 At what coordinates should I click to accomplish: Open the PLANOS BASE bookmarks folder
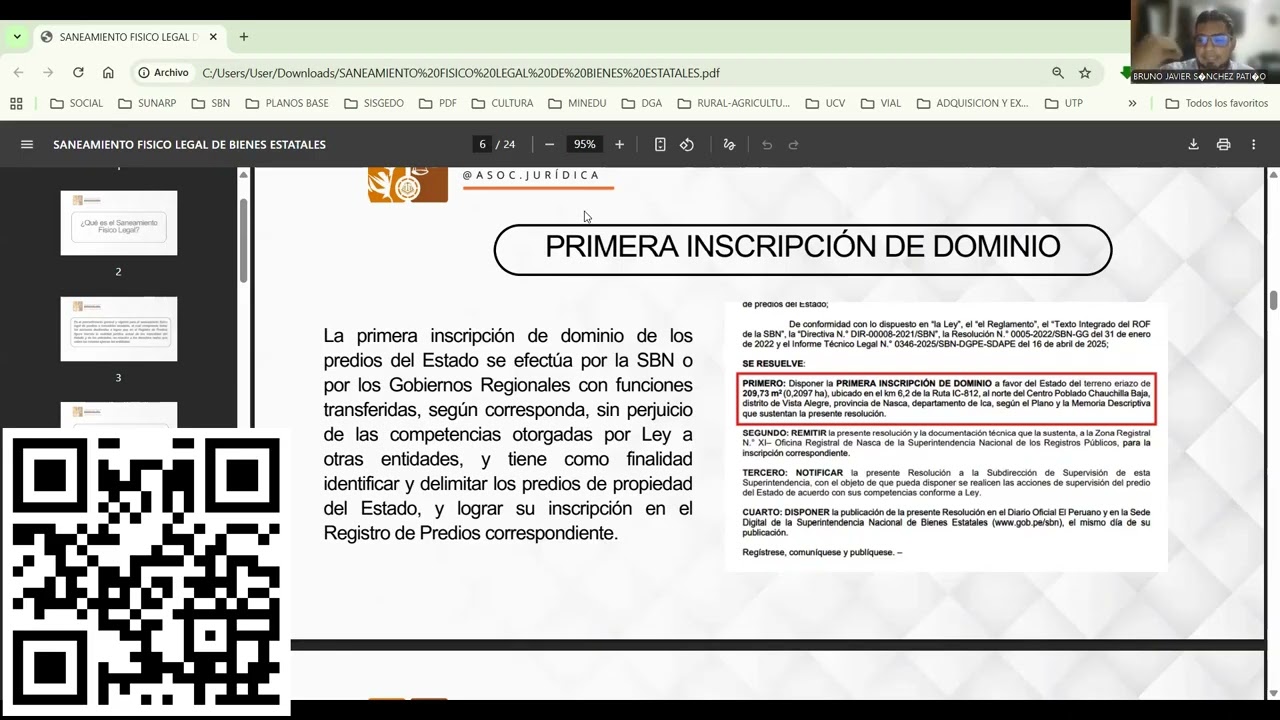(x=287, y=103)
